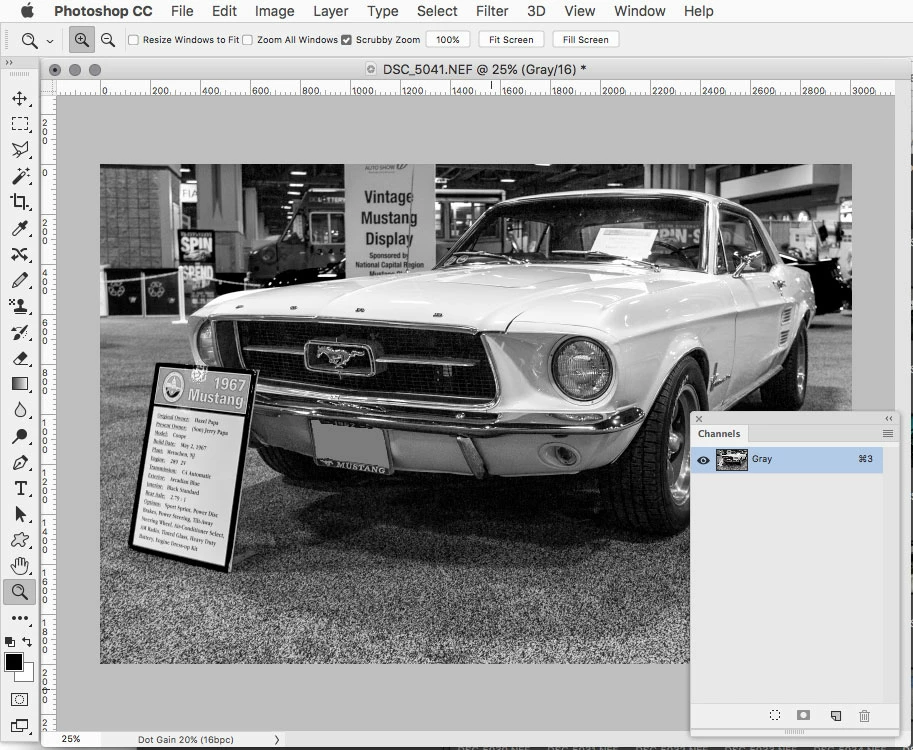This screenshot has height=750, width=913.
Task: Choose Zoom In mode in options bar
Action: (x=82, y=40)
